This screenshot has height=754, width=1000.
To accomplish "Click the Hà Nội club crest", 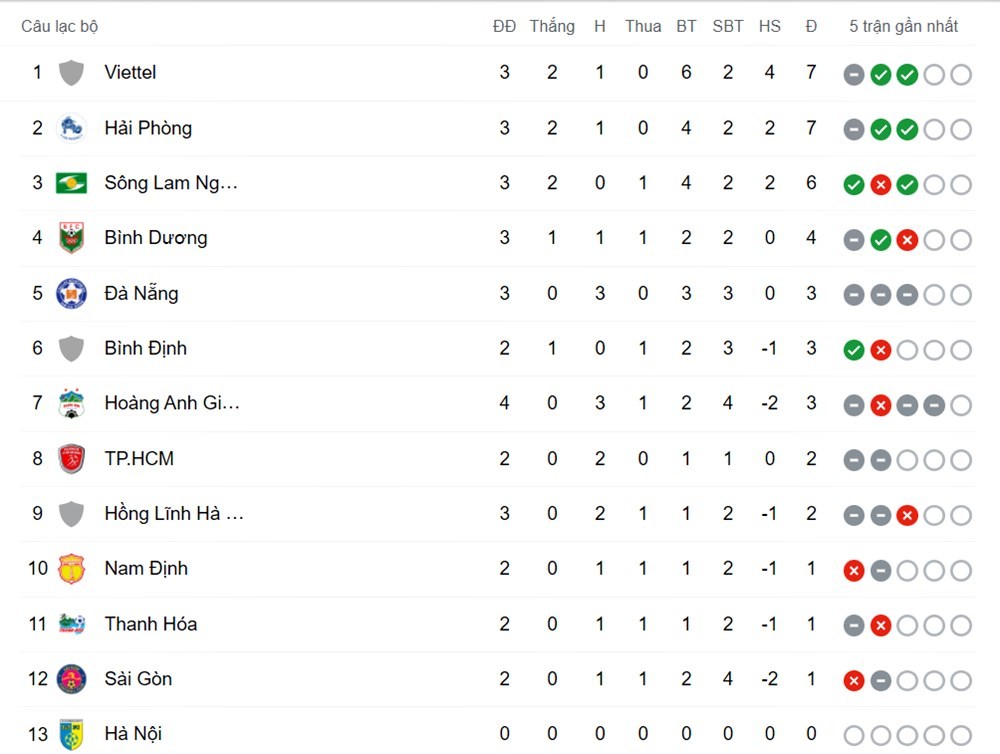I will [70, 733].
